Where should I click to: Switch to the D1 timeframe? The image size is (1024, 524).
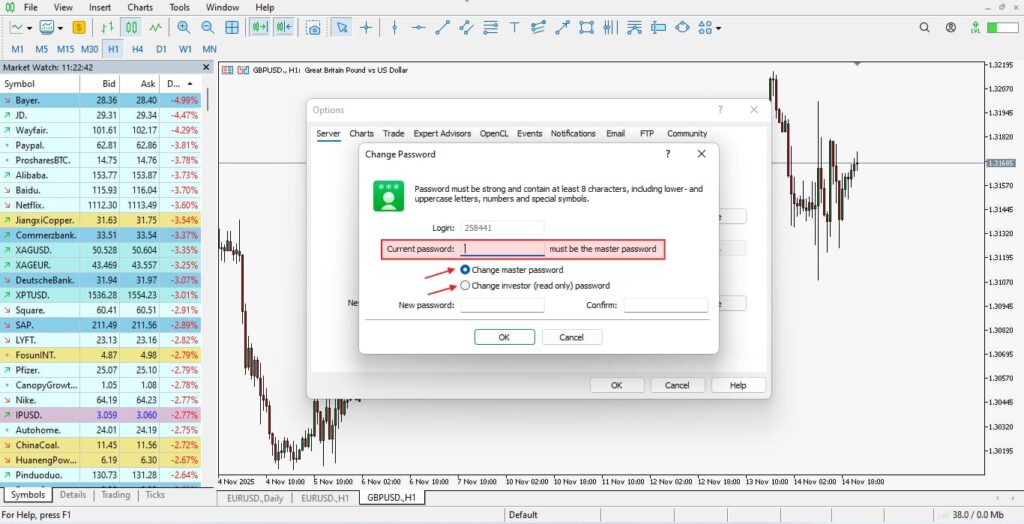point(161,49)
